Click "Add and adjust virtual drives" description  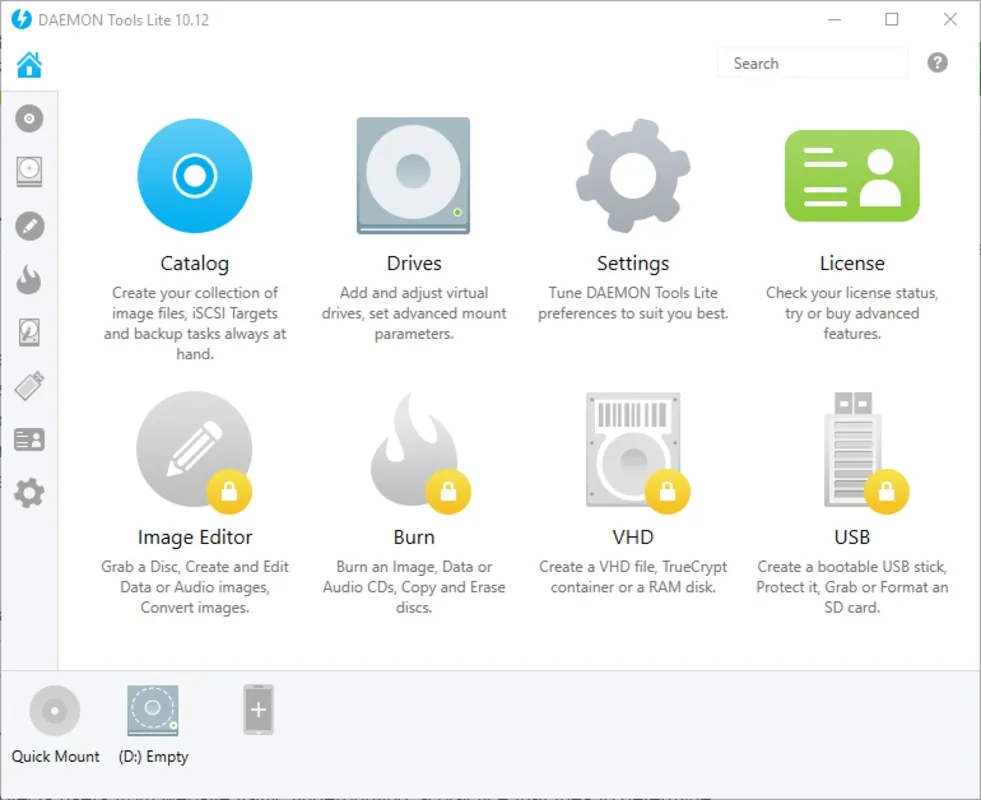(414, 313)
